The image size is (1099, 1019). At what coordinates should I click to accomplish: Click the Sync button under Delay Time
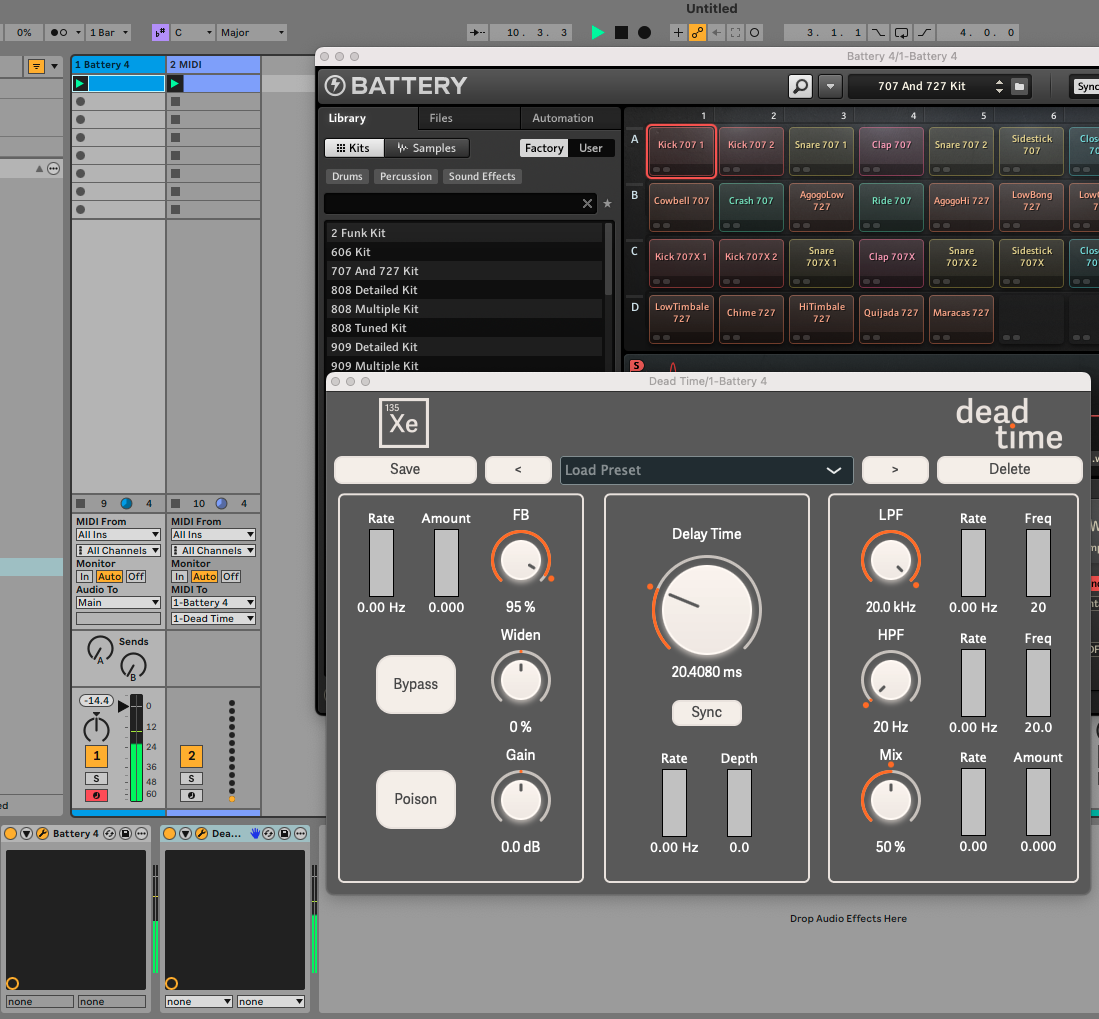706,712
